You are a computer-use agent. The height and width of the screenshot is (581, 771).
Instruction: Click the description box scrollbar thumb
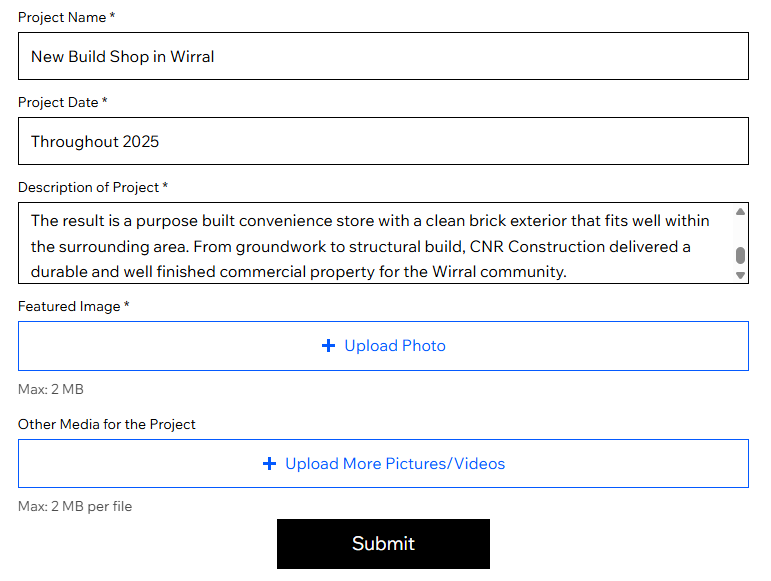(740, 255)
